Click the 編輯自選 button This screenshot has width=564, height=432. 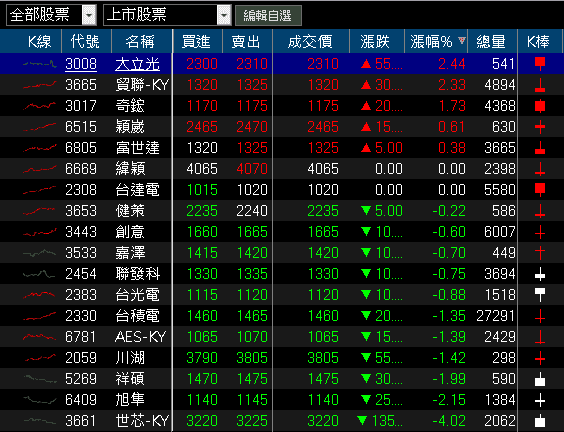tap(268, 15)
